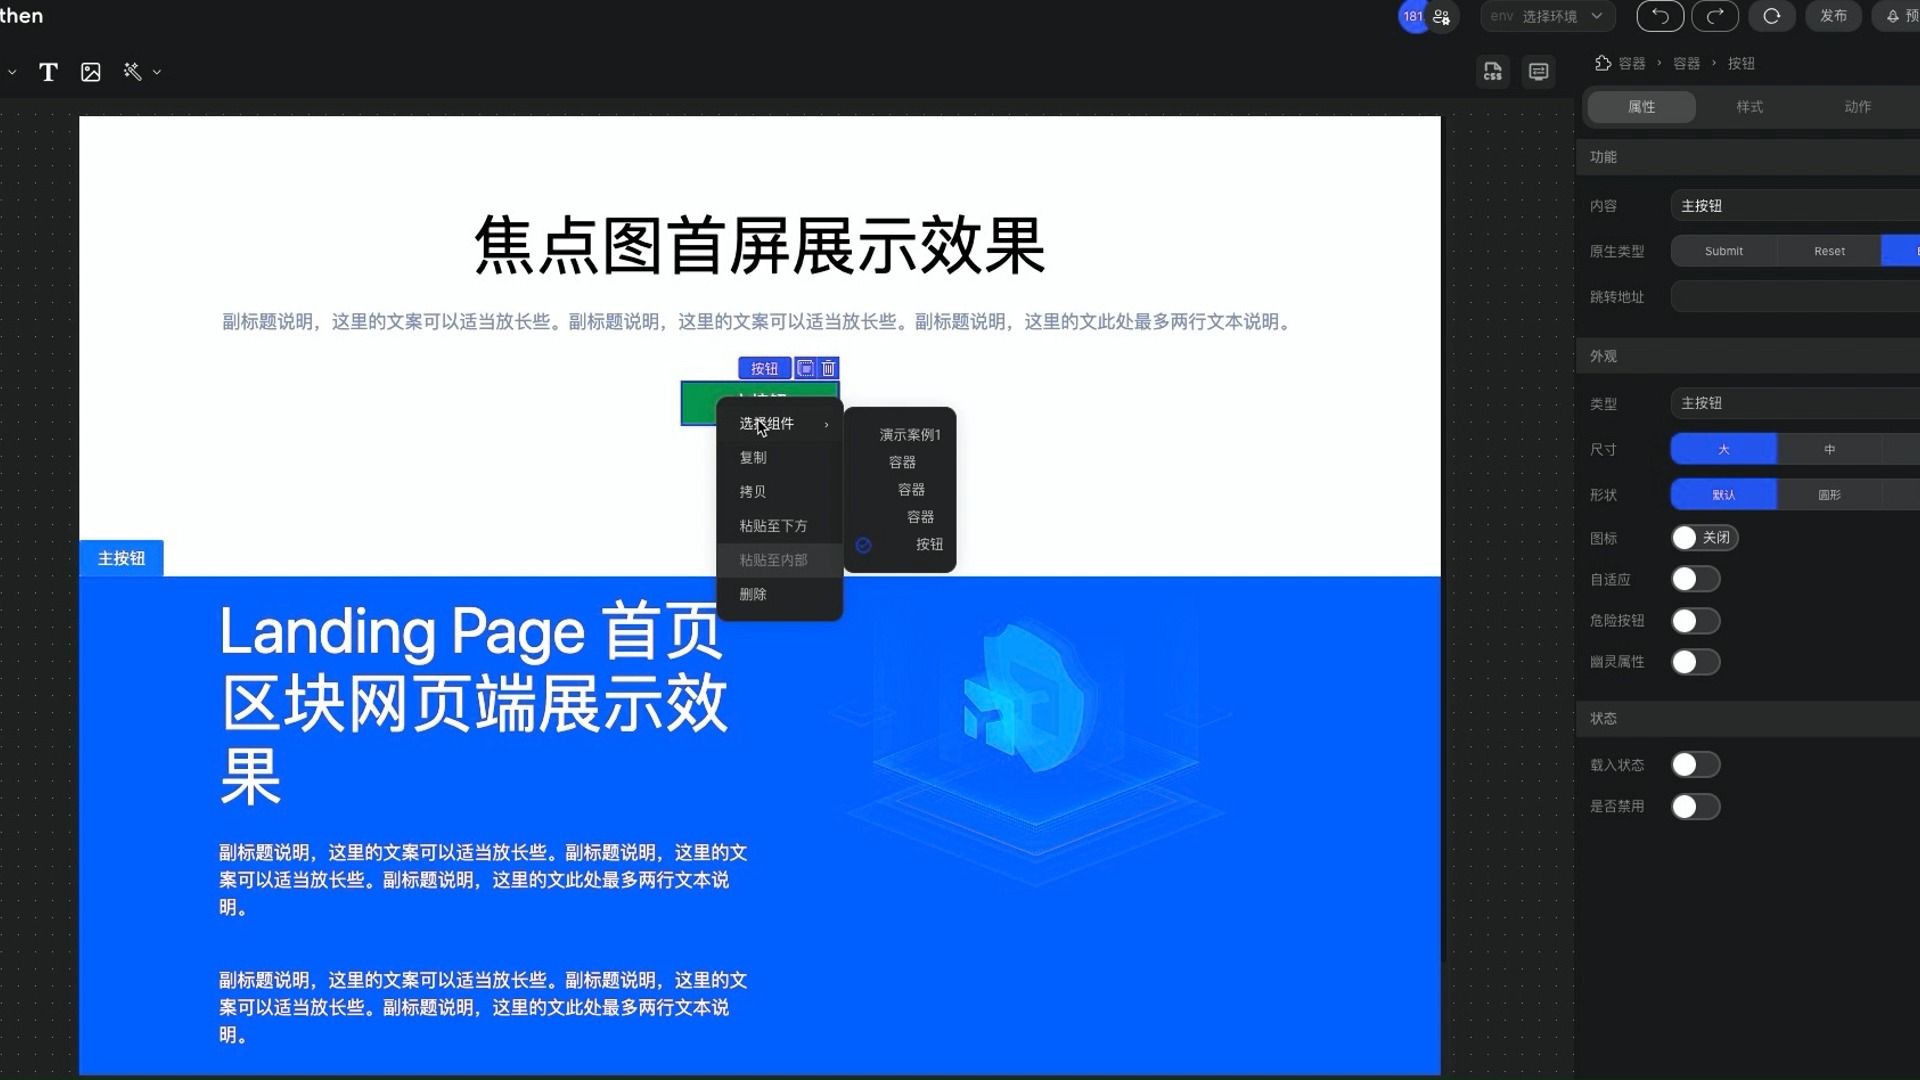Open the env 选择环境 dropdown
The width and height of the screenshot is (1920, 1080).
[1546, 16]
